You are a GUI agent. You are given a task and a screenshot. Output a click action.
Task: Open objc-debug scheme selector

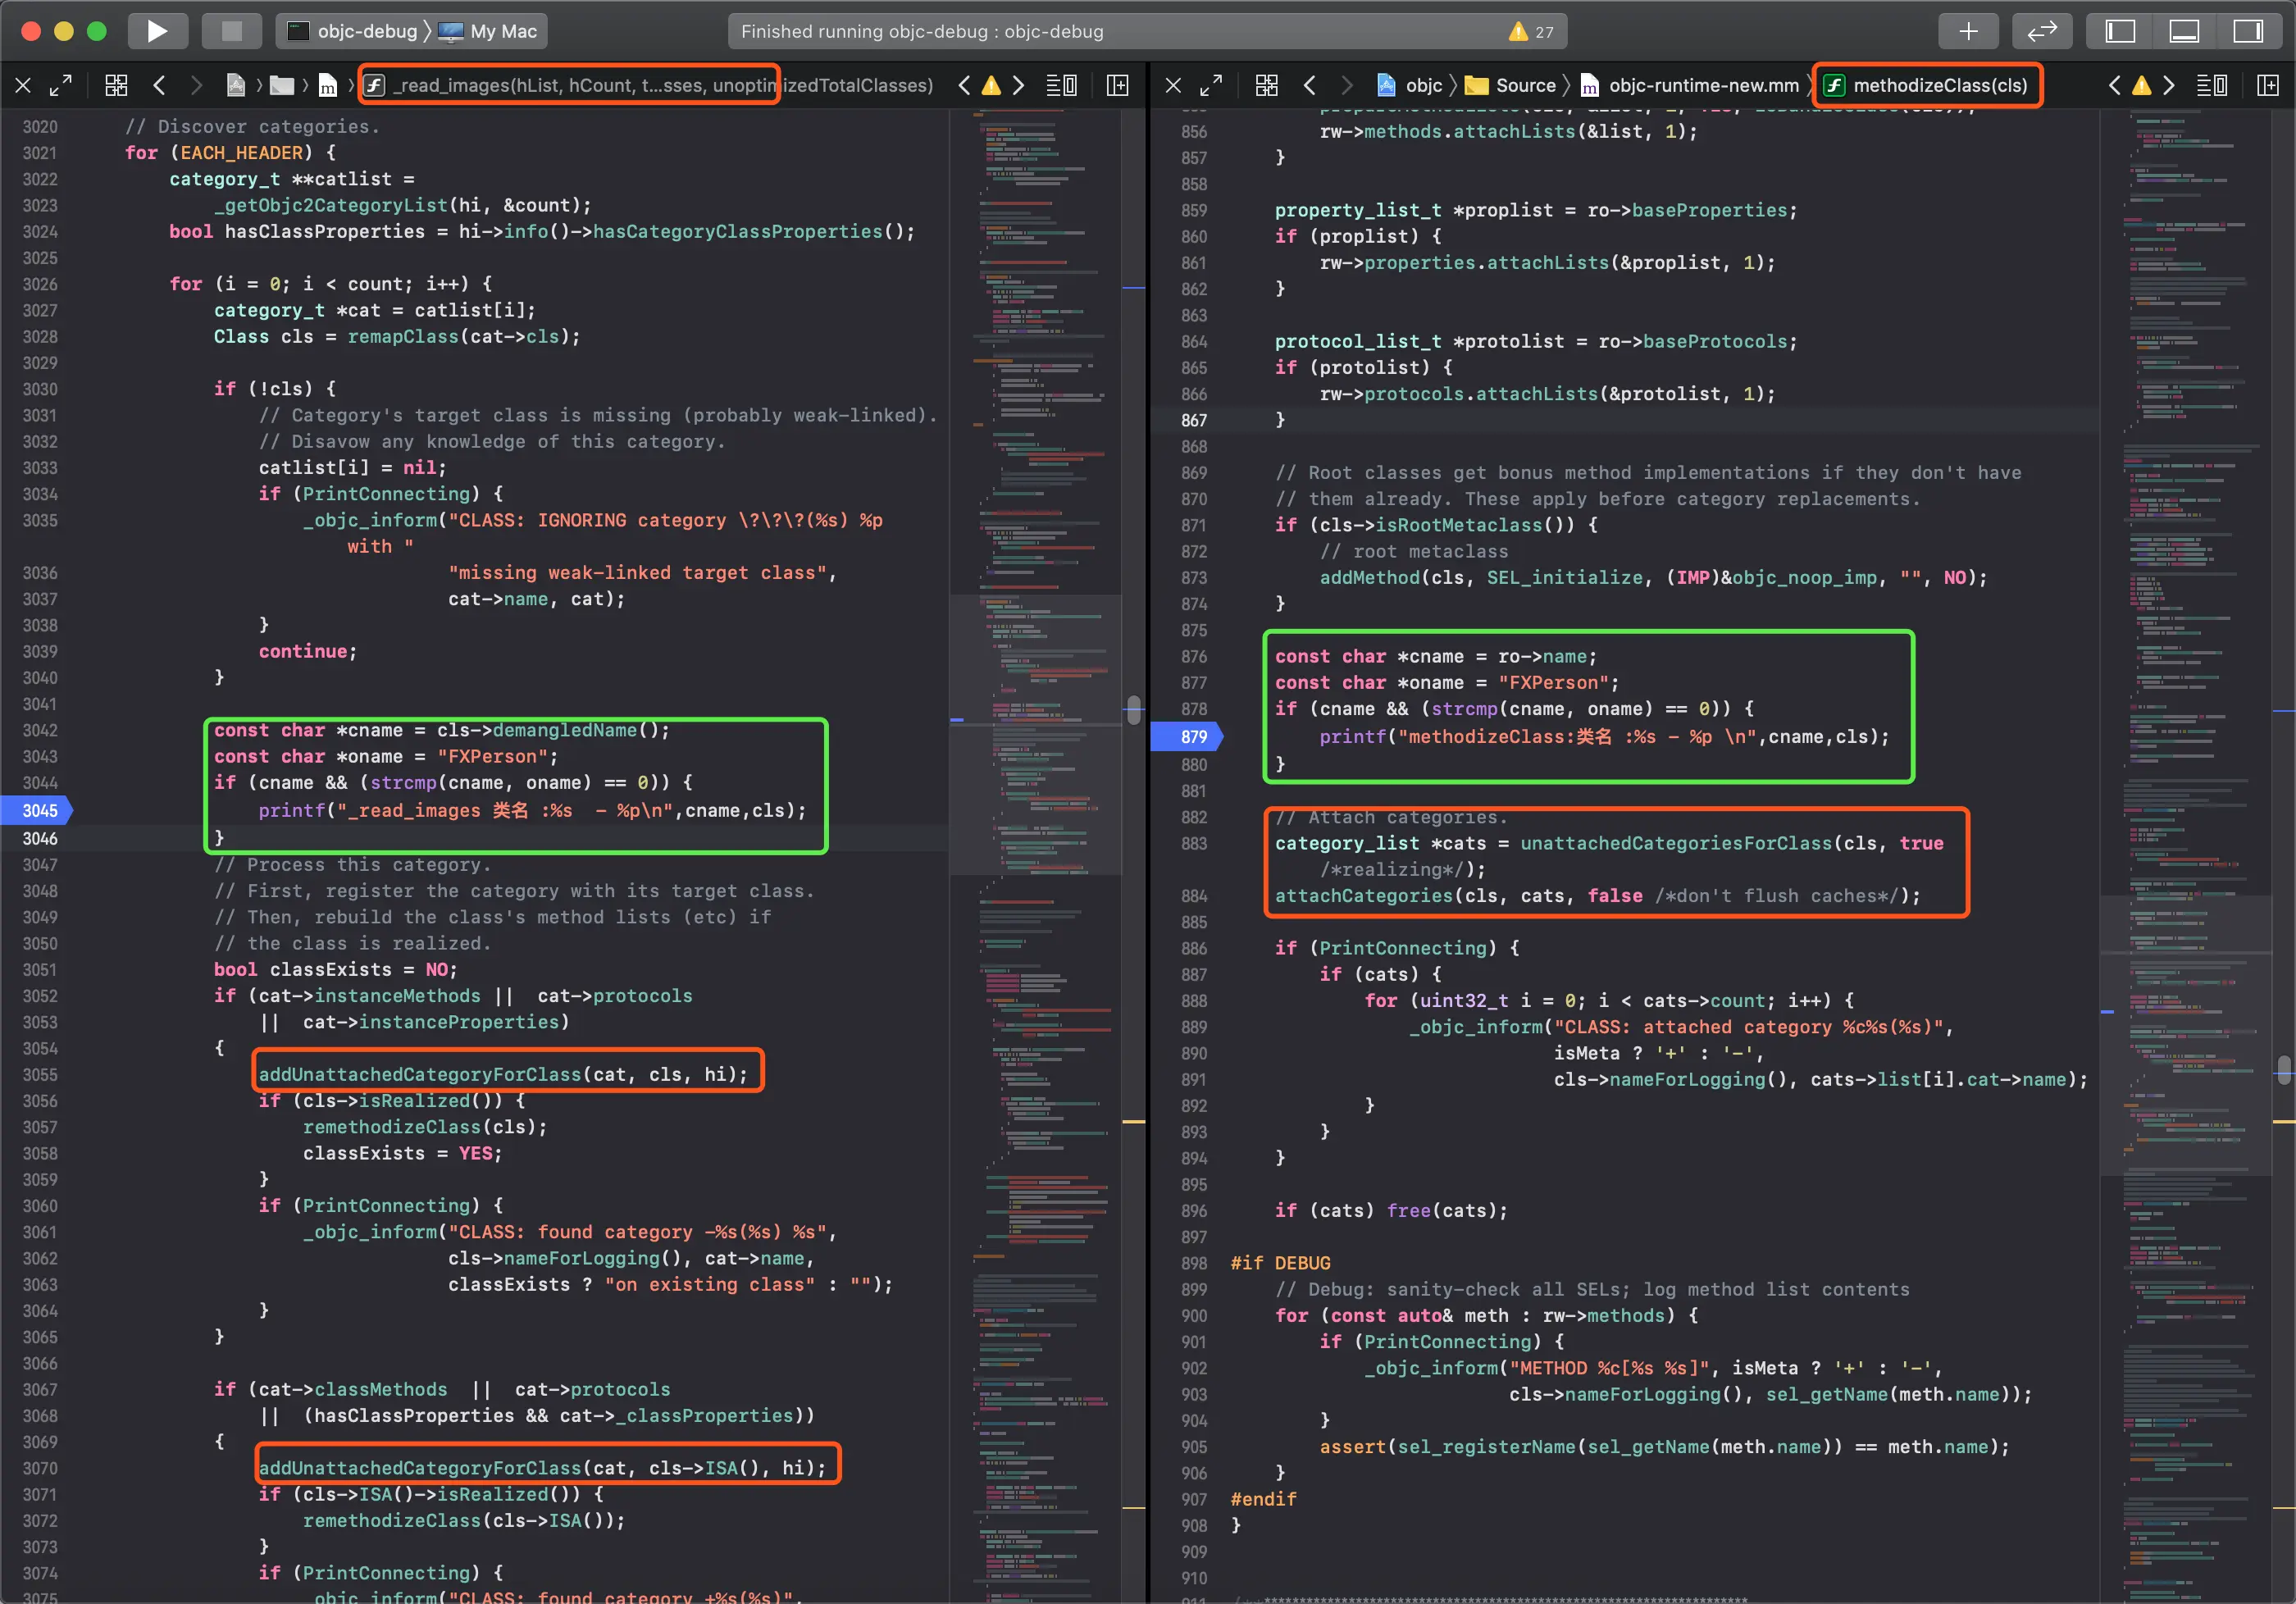[x=353, y=31]
